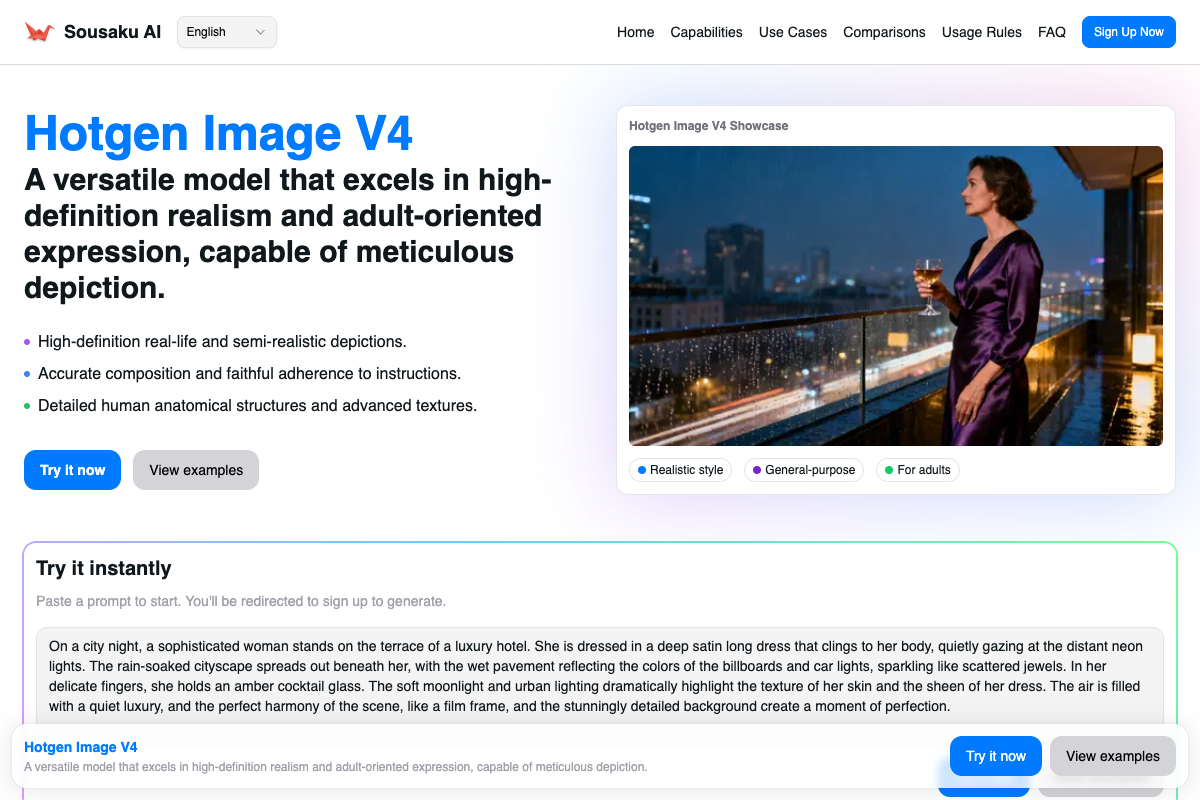The image size is (1200, 800).
Task: Click hero View examples button
Action: pos(196,470)
